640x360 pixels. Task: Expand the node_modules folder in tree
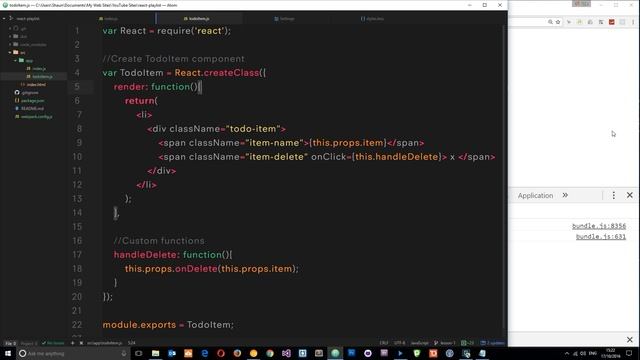(x=10, y=44)
